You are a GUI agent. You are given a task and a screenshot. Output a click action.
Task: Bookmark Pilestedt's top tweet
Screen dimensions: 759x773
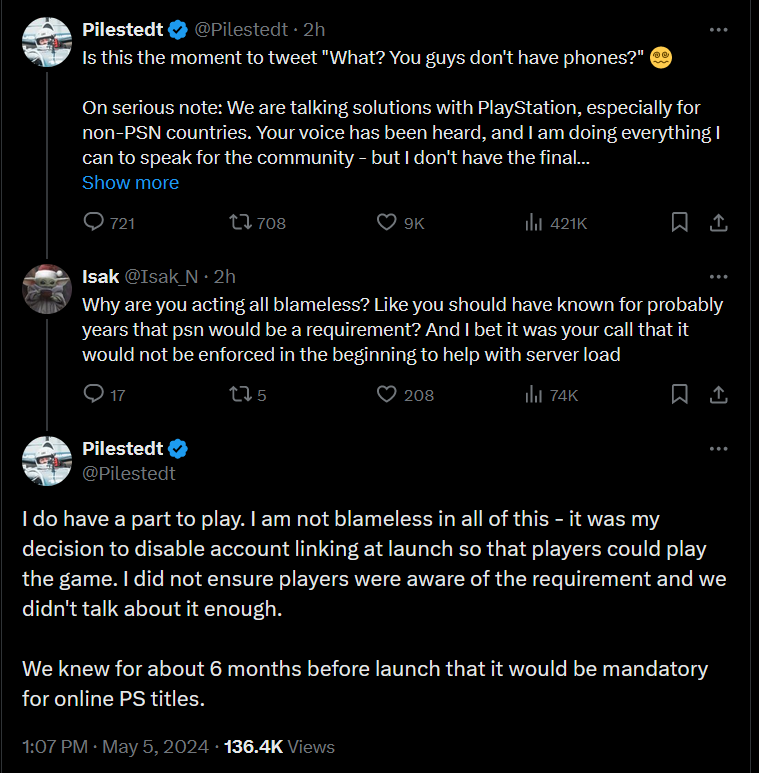[x=680, y=223]
